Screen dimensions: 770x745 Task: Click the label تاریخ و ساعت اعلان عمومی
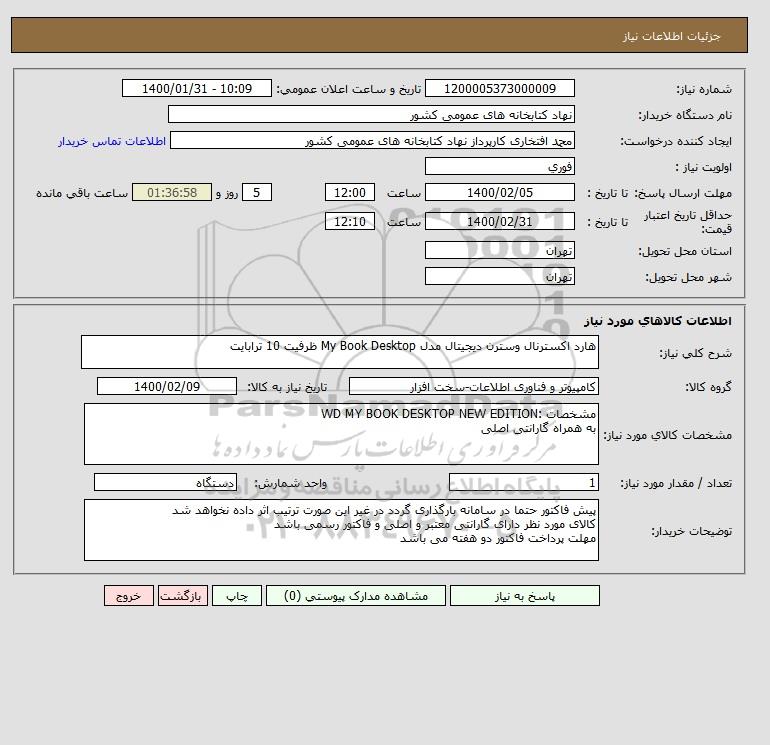(349, 89)
